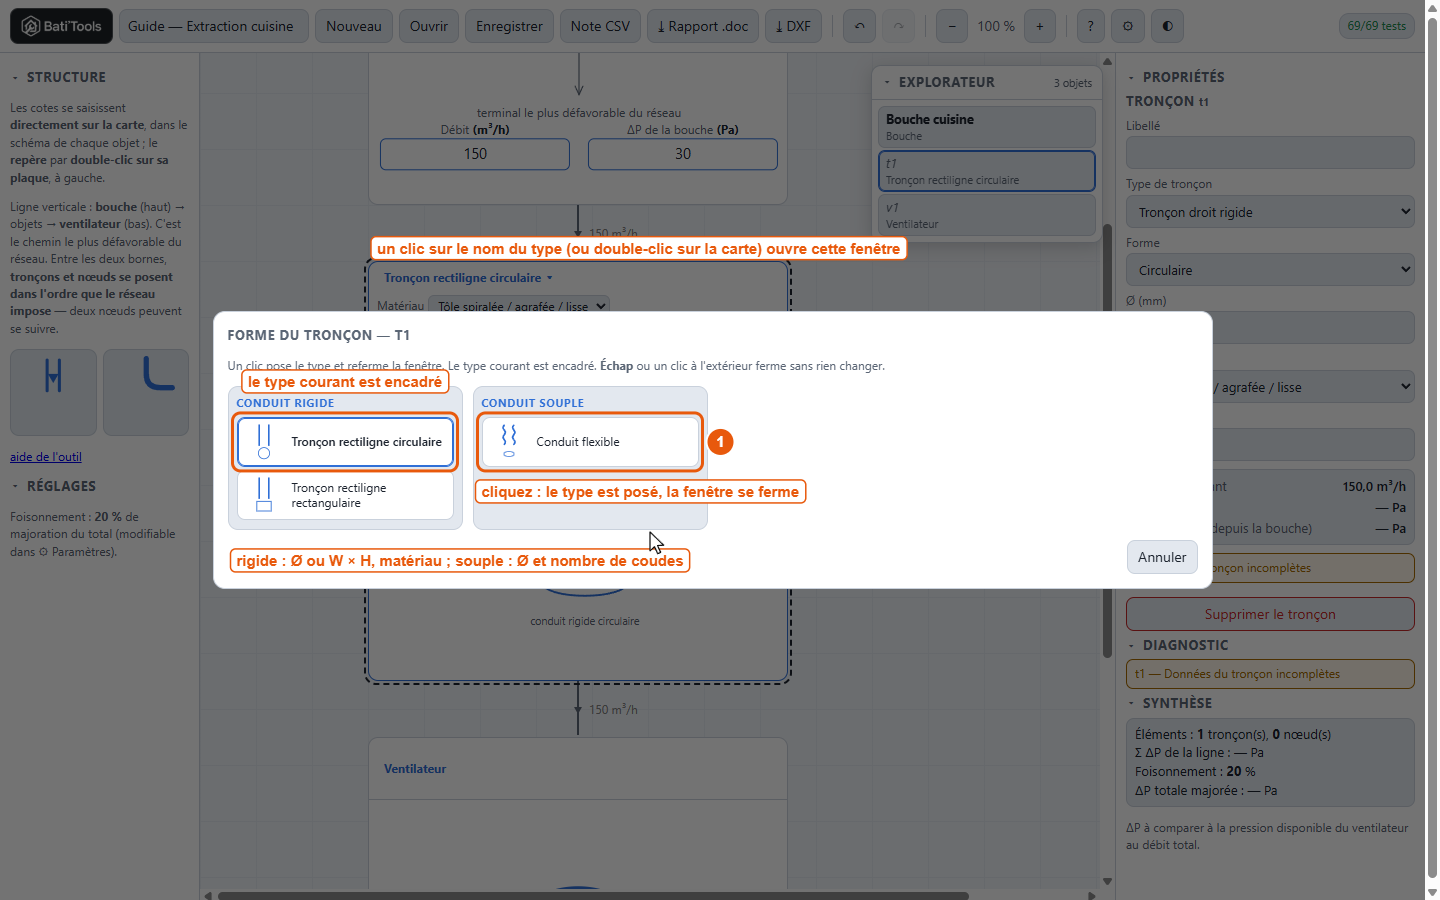This screenshot has width=1440, height=900.
Task: Click the Débit field showing 150
Action: (475, 154)
